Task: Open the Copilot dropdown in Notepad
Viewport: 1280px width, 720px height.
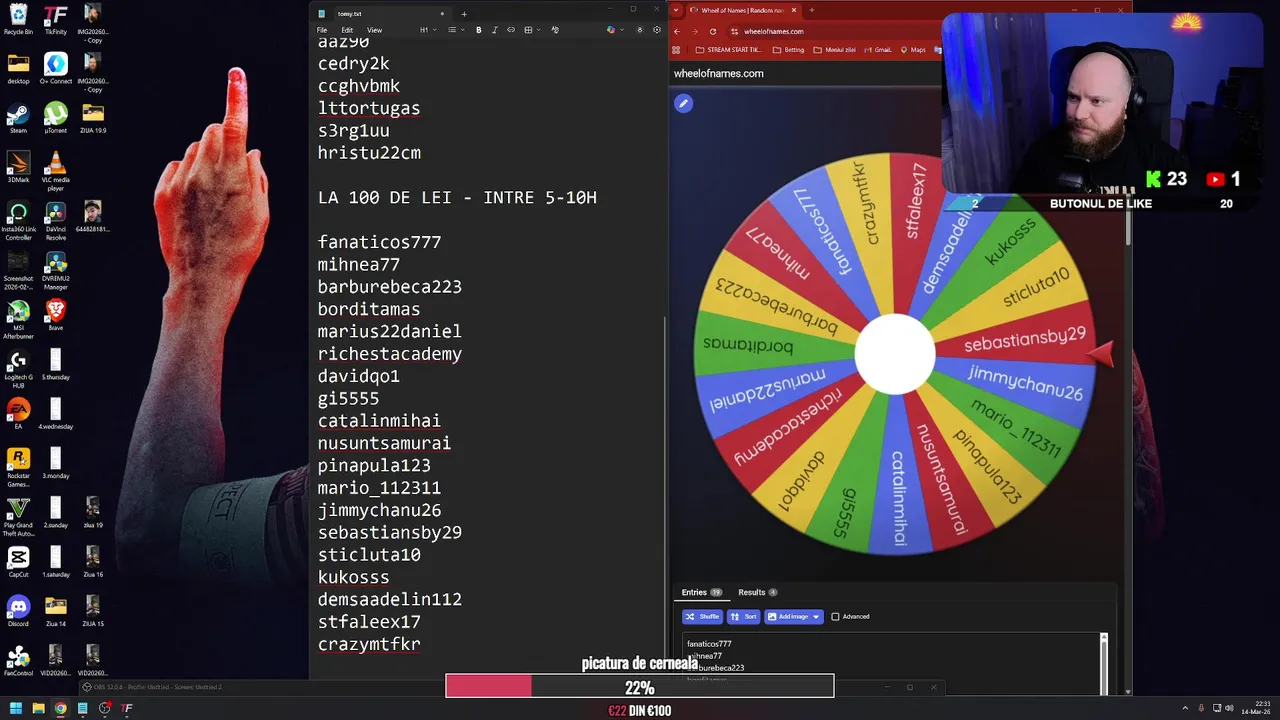Action: click(614, 30)
